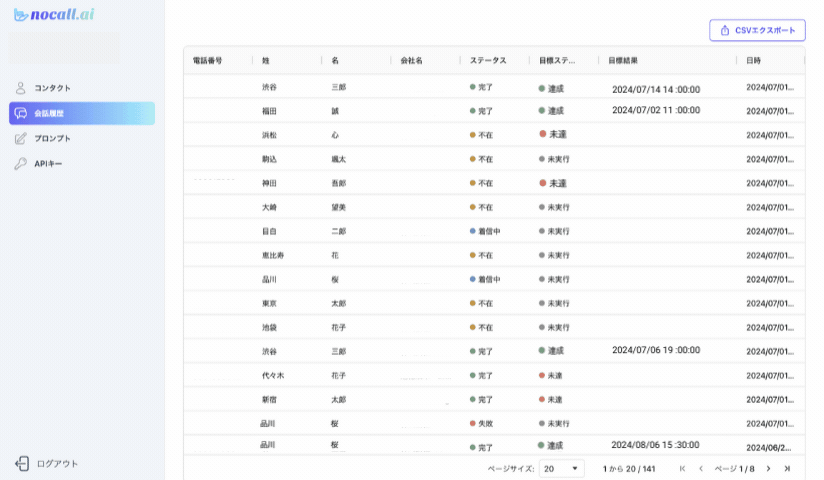This screenshot has width=824, height=480.
Task: Go to the first page of results
Action: pos(682,468)
